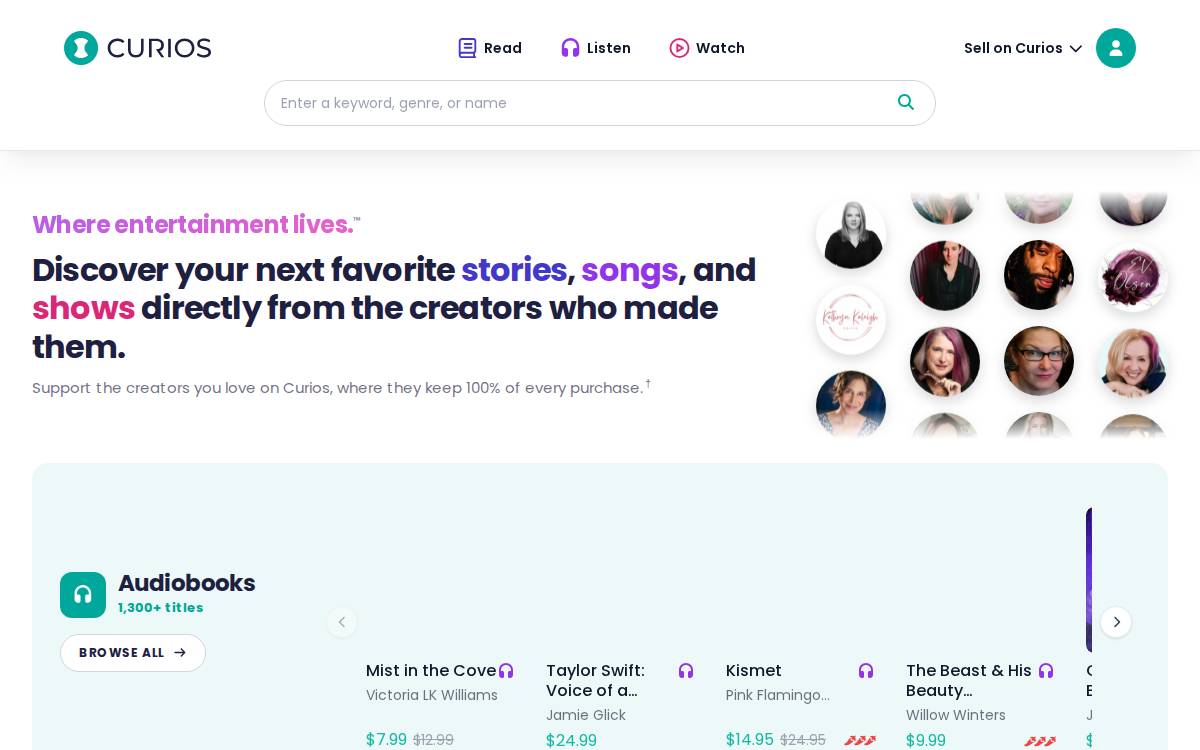Image resolution: width=1200 pixels, height=750 pixels.
Task: Click the Read book icon
Action: [x=467, y=48]
